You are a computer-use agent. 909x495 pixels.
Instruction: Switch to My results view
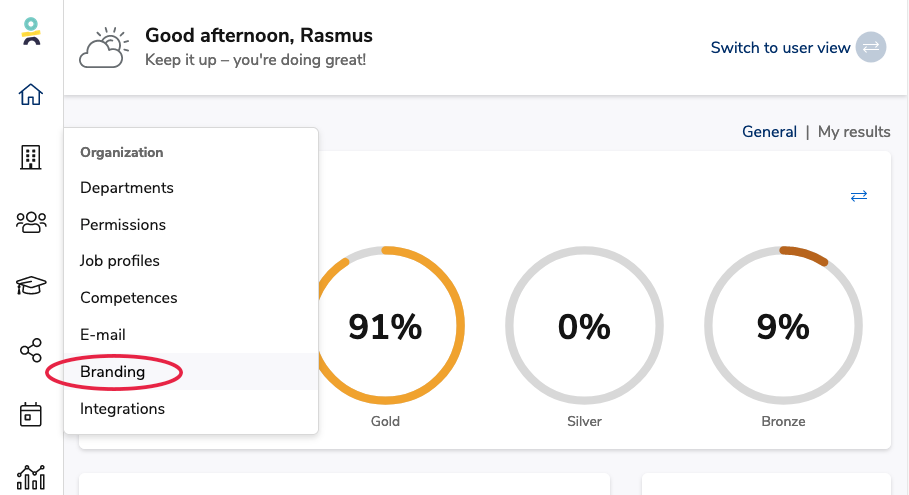(854, 132)
